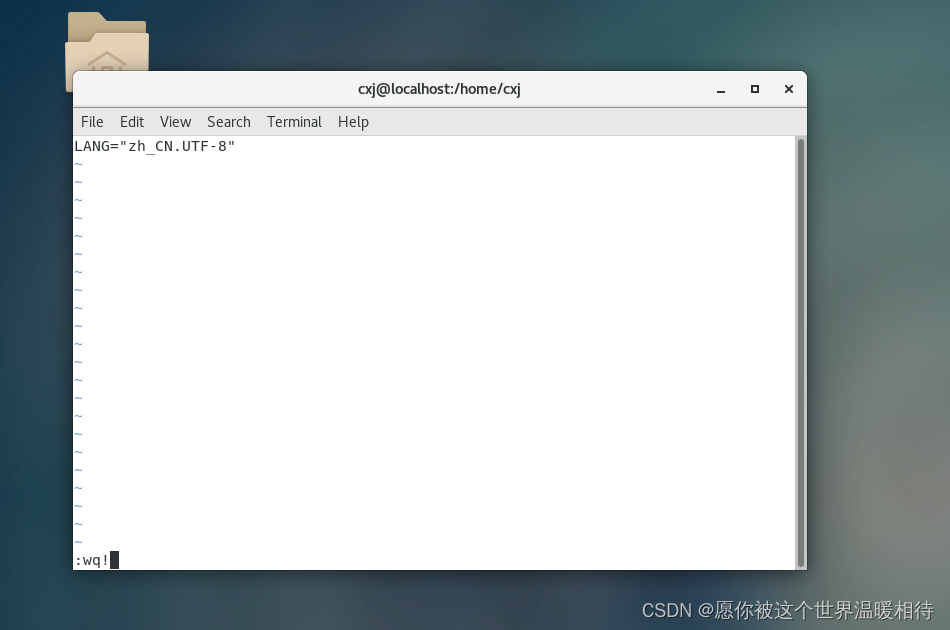Image resolution: width=950 pixels, height=630 pixels.
Task: Minimize the terminal window
Action: [721, 90]
